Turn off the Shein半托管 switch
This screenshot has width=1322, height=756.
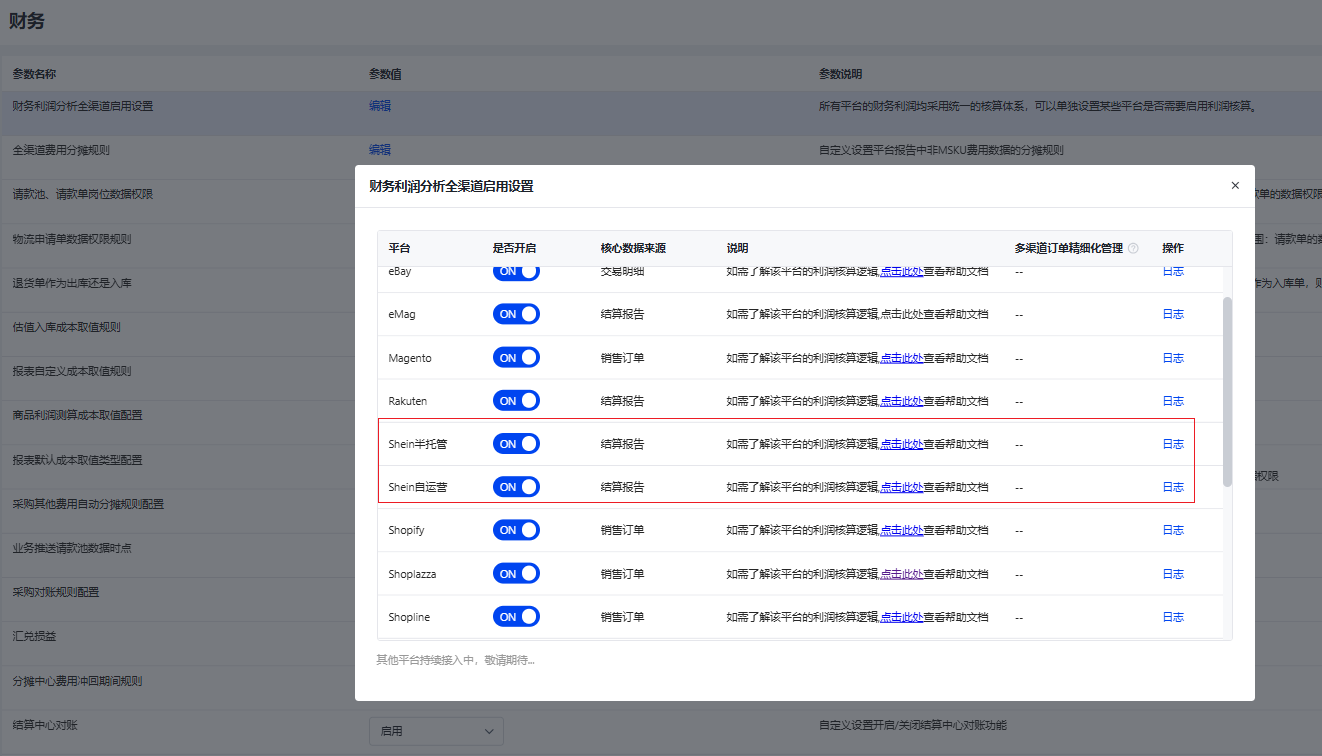(x=516, y=444)
